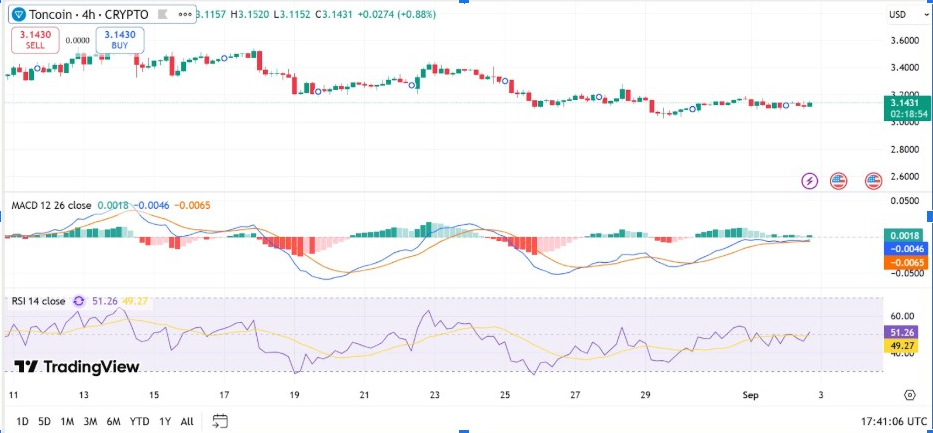Viewport: 933px width, 433px height.
Task: Open the three-dots more menu beside Toncoin
Action: pos(184,14)
